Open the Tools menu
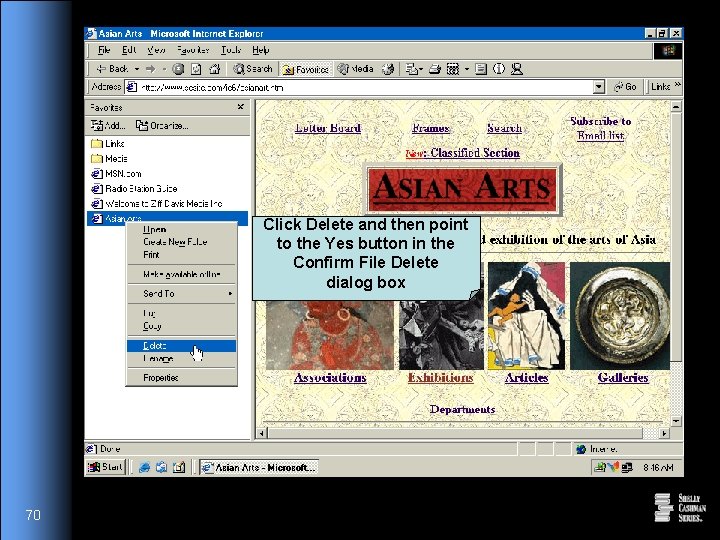The height and width of the screenshot is (540, 720). 230,50
